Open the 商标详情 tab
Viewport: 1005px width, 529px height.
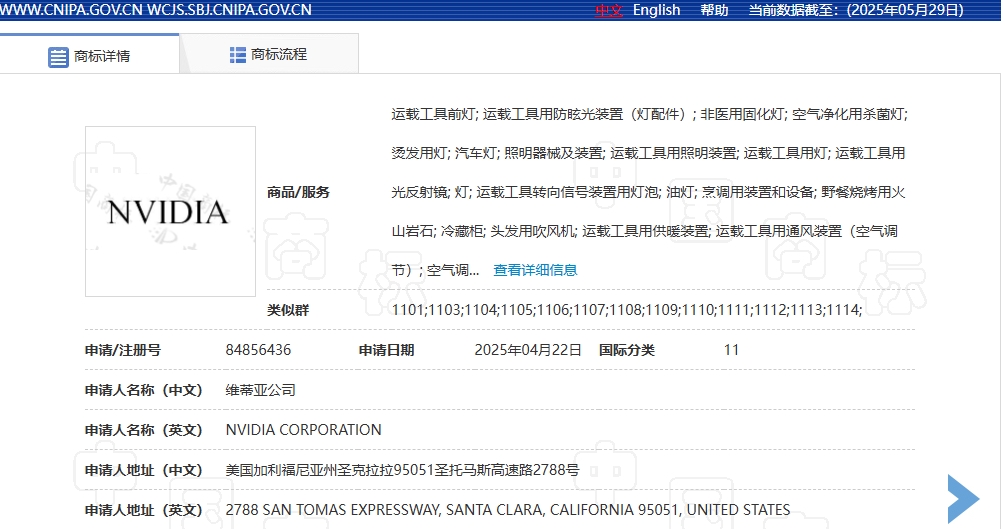89,54
